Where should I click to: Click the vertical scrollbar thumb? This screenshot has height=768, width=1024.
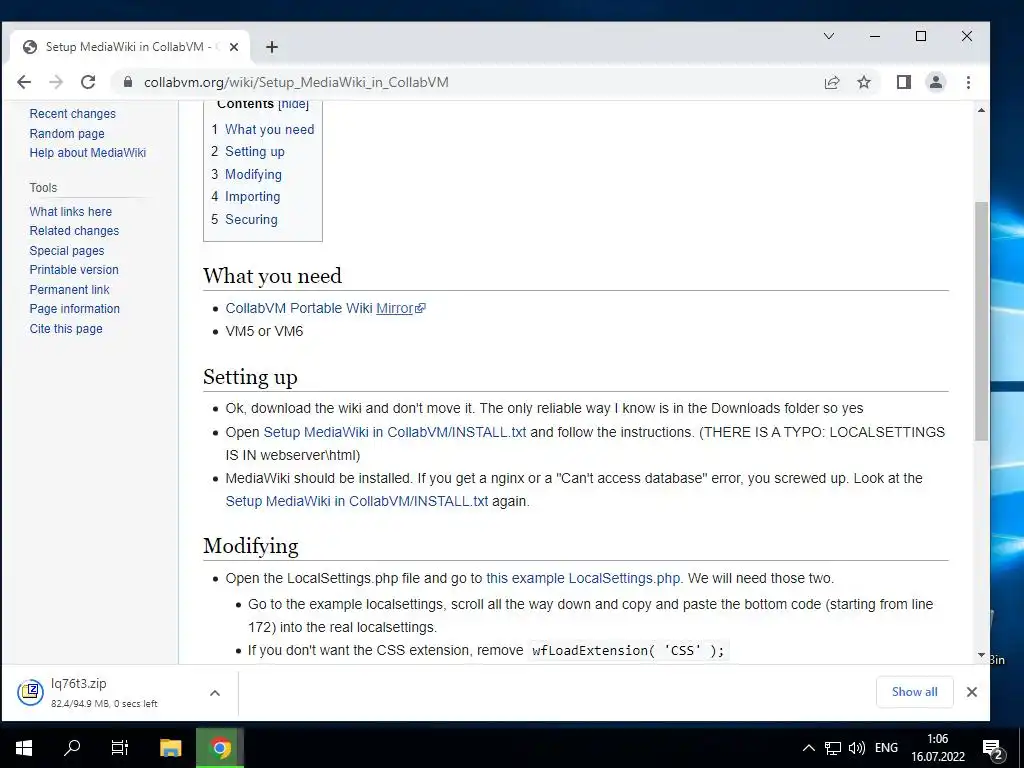(981, 321)
